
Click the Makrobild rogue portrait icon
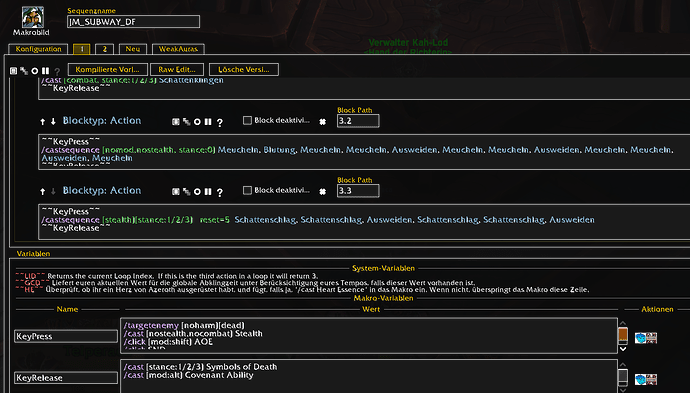[x=33, y=17]
